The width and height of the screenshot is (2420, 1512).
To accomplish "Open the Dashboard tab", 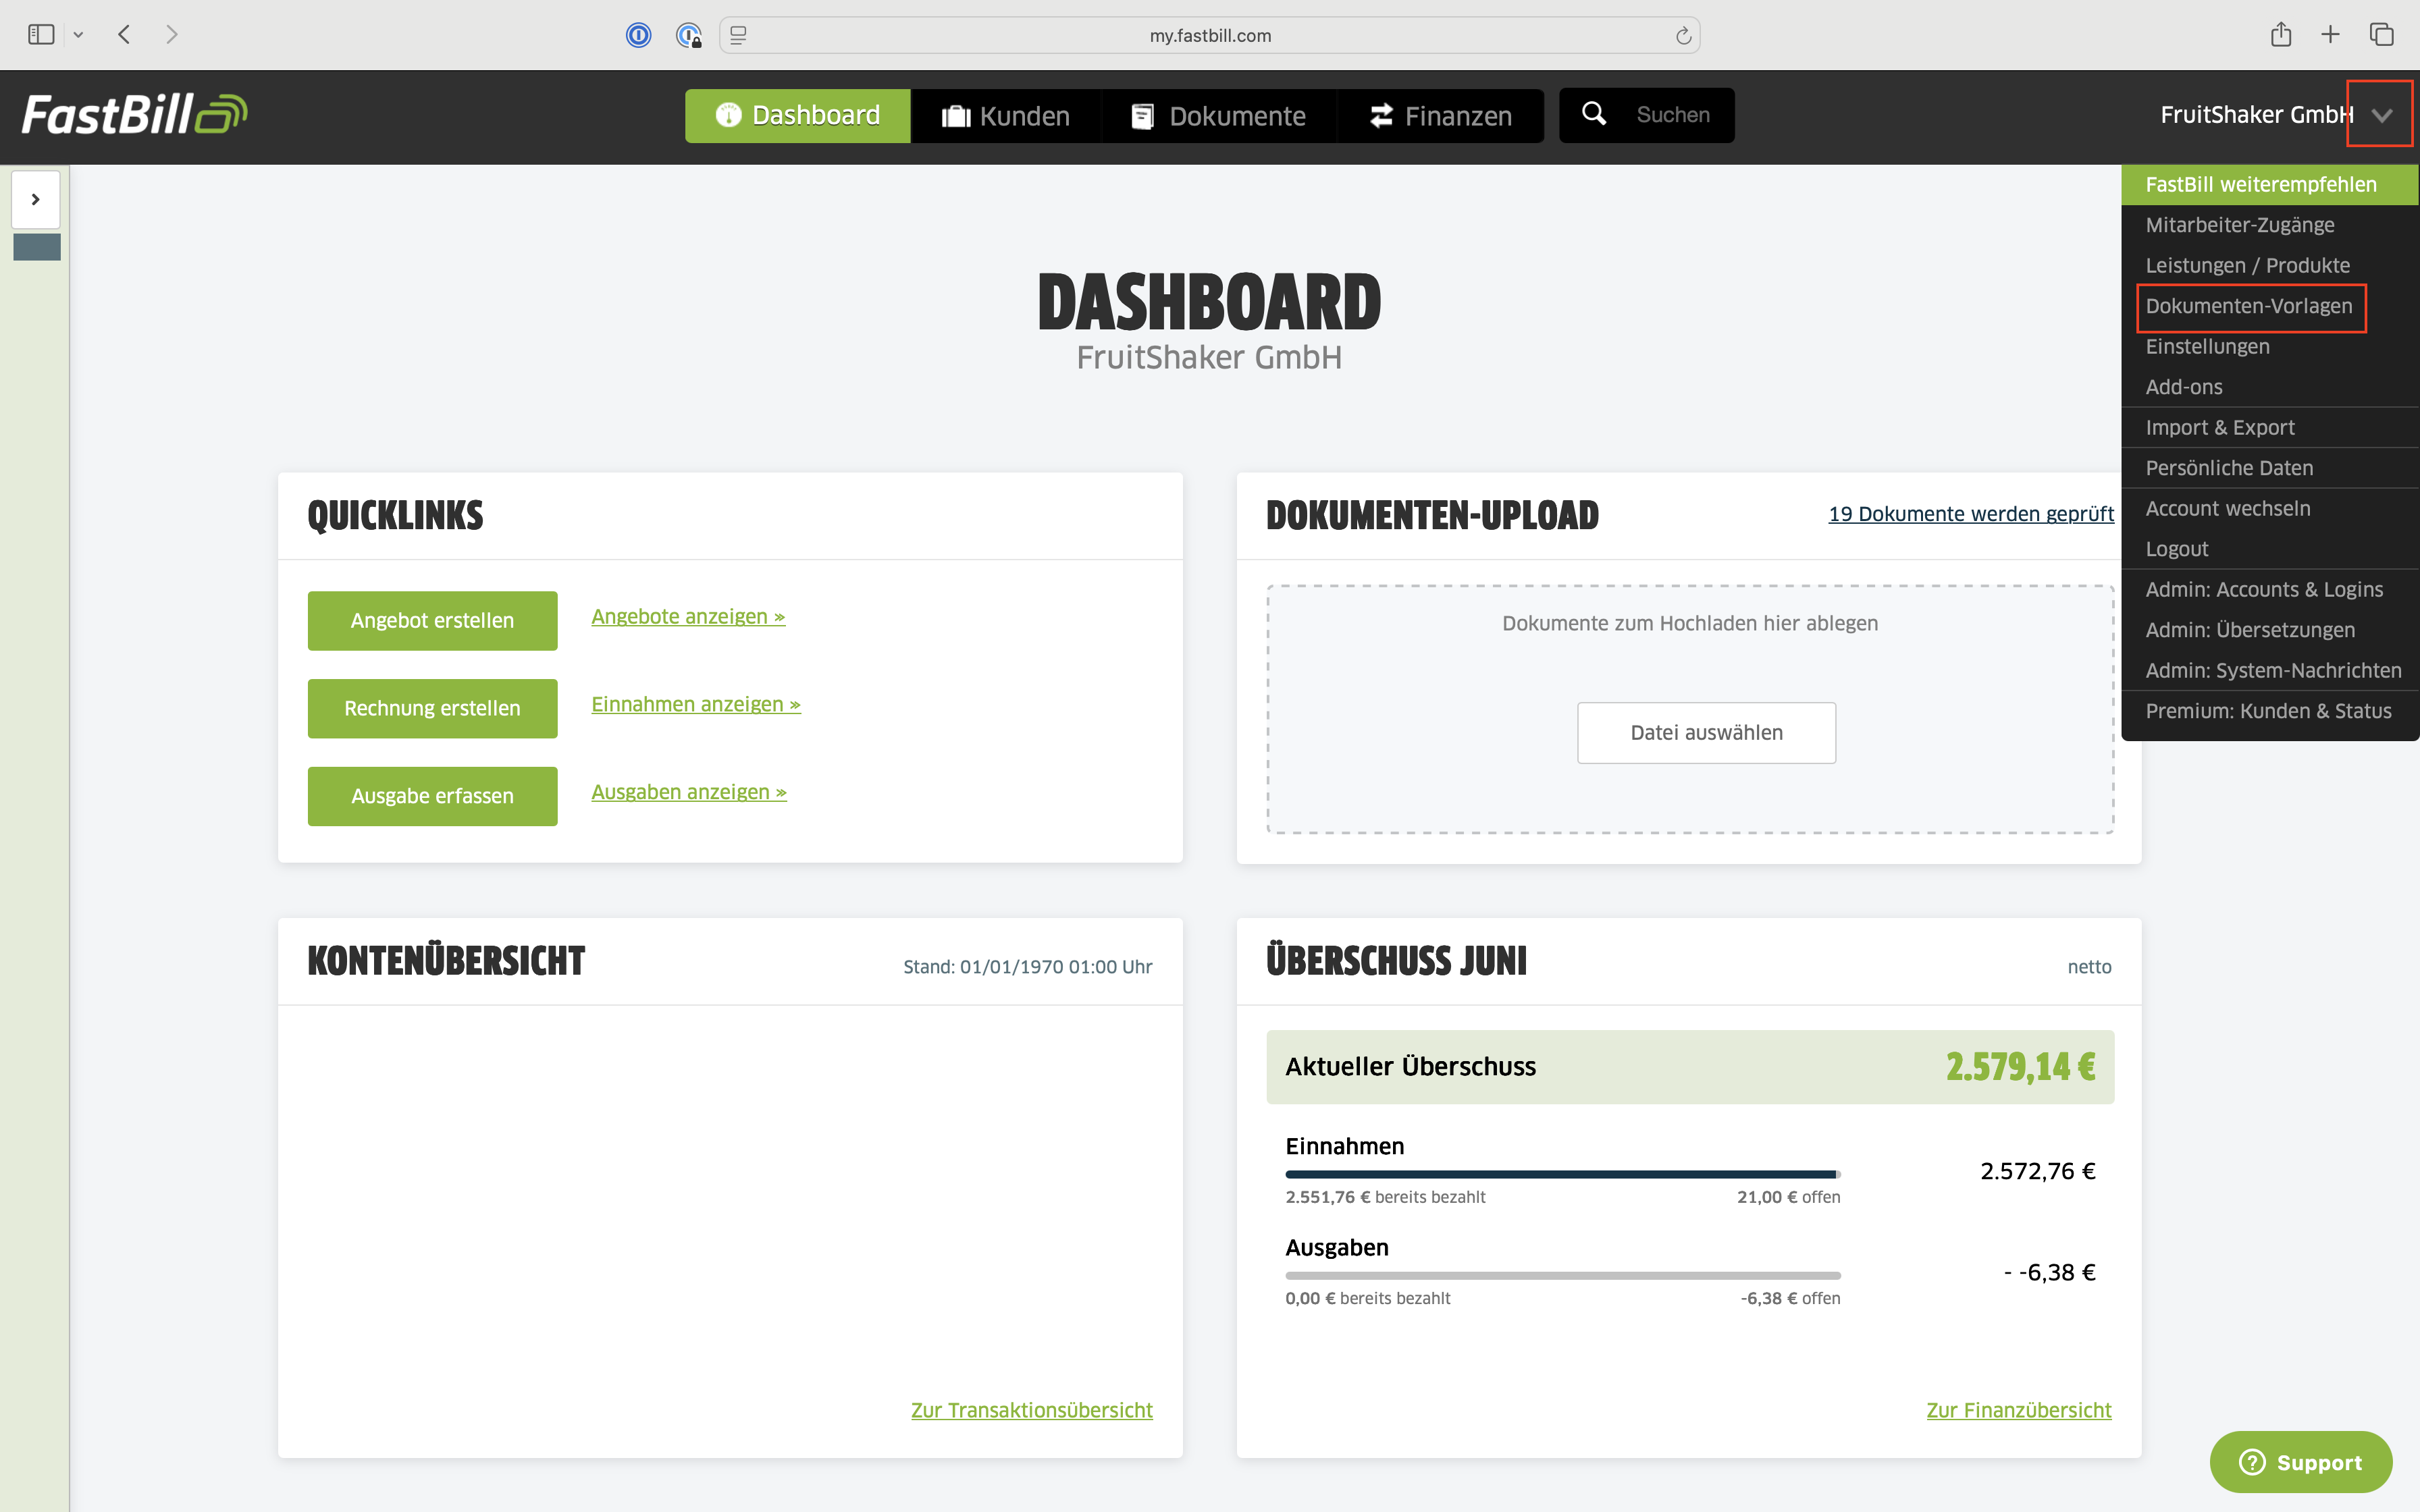I will 797,116.
